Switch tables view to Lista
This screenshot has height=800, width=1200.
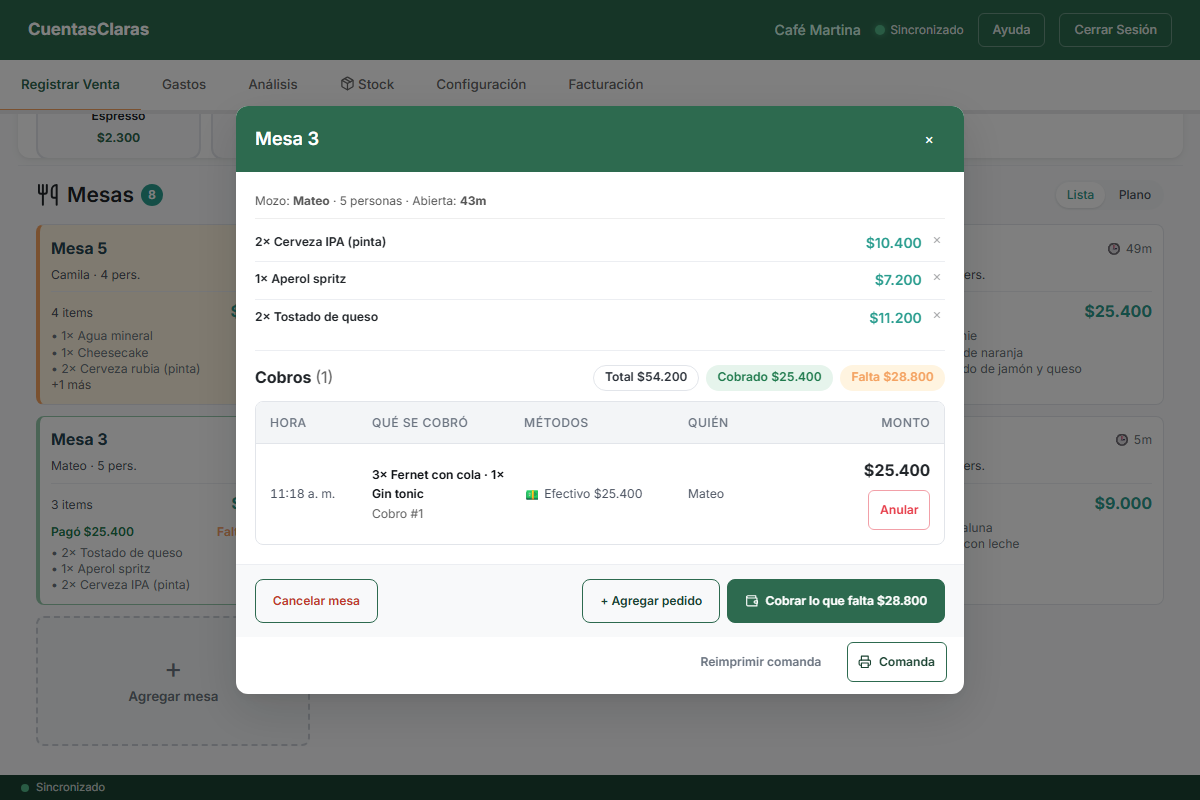tap(1080, 195)
